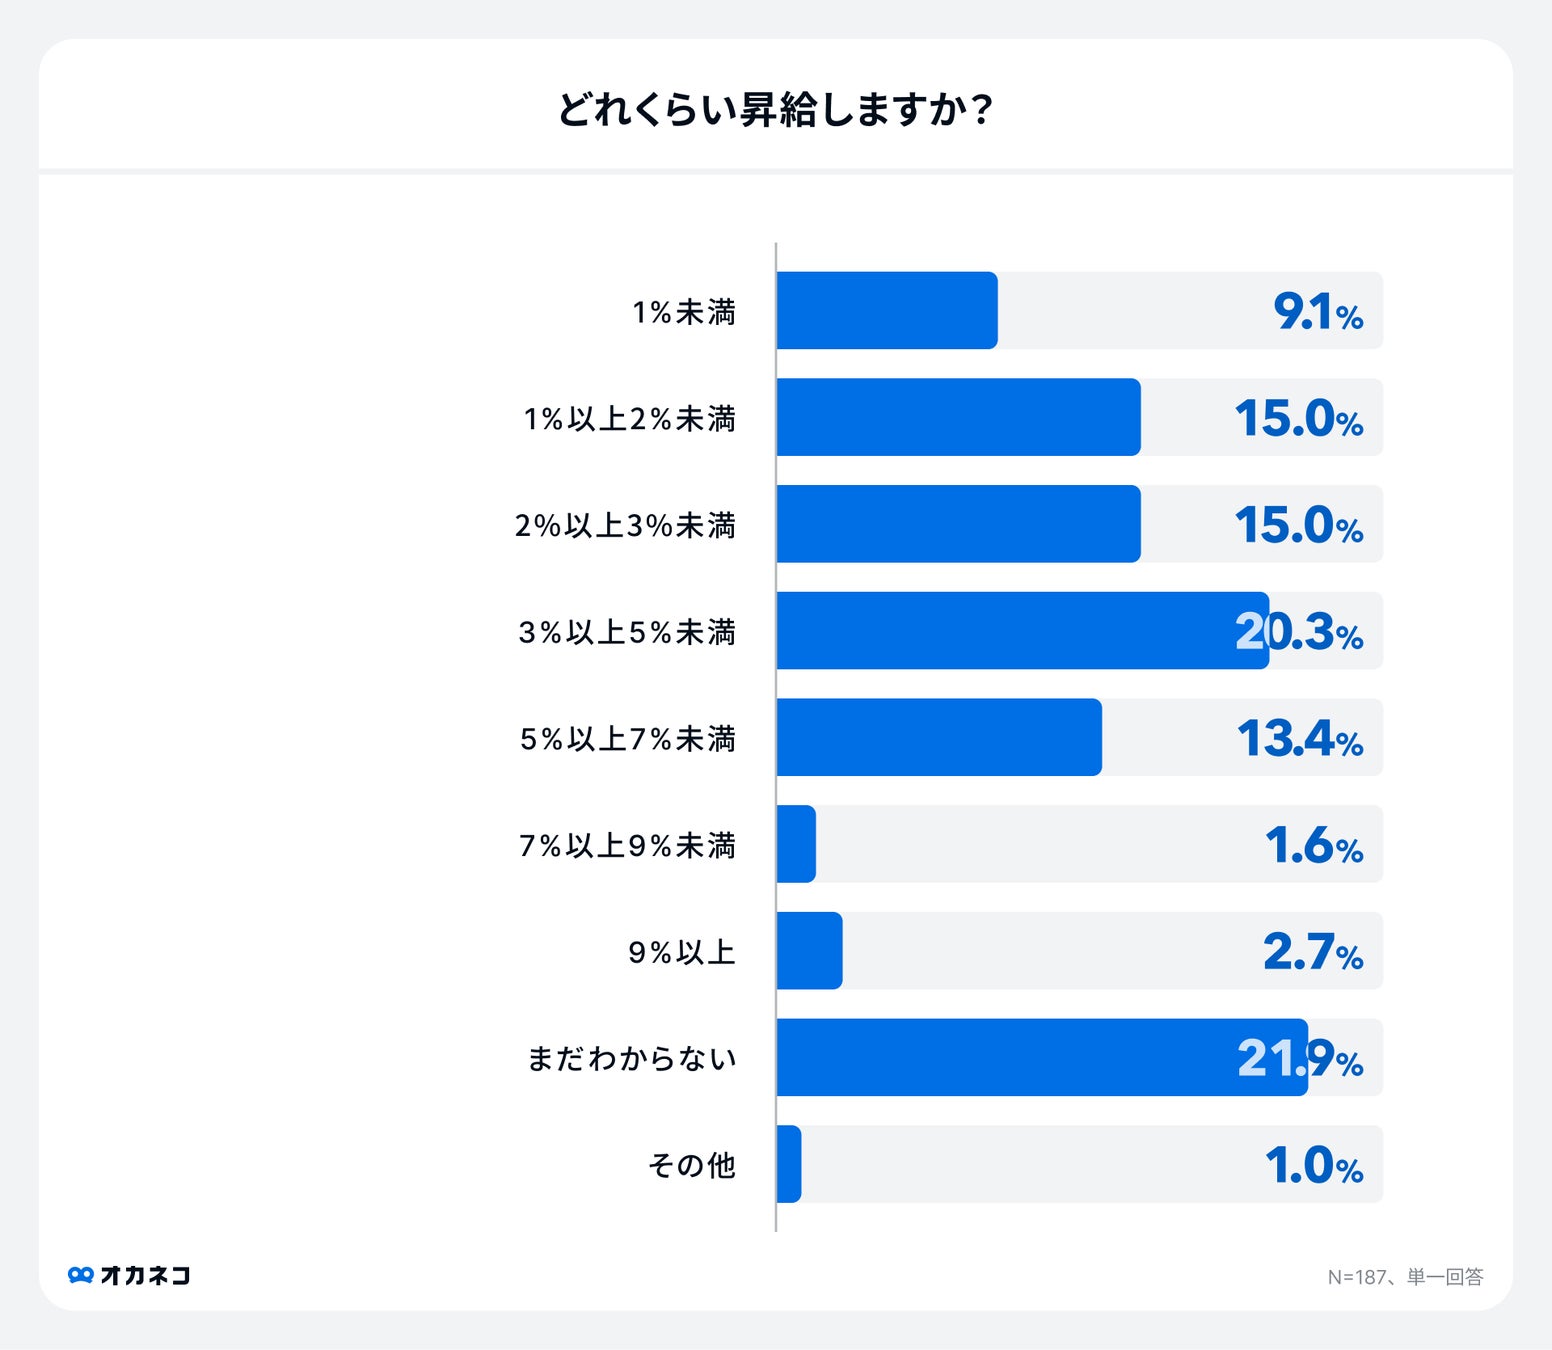Click the その他 category label
1552x1350 pixels.
point(691,1165)
